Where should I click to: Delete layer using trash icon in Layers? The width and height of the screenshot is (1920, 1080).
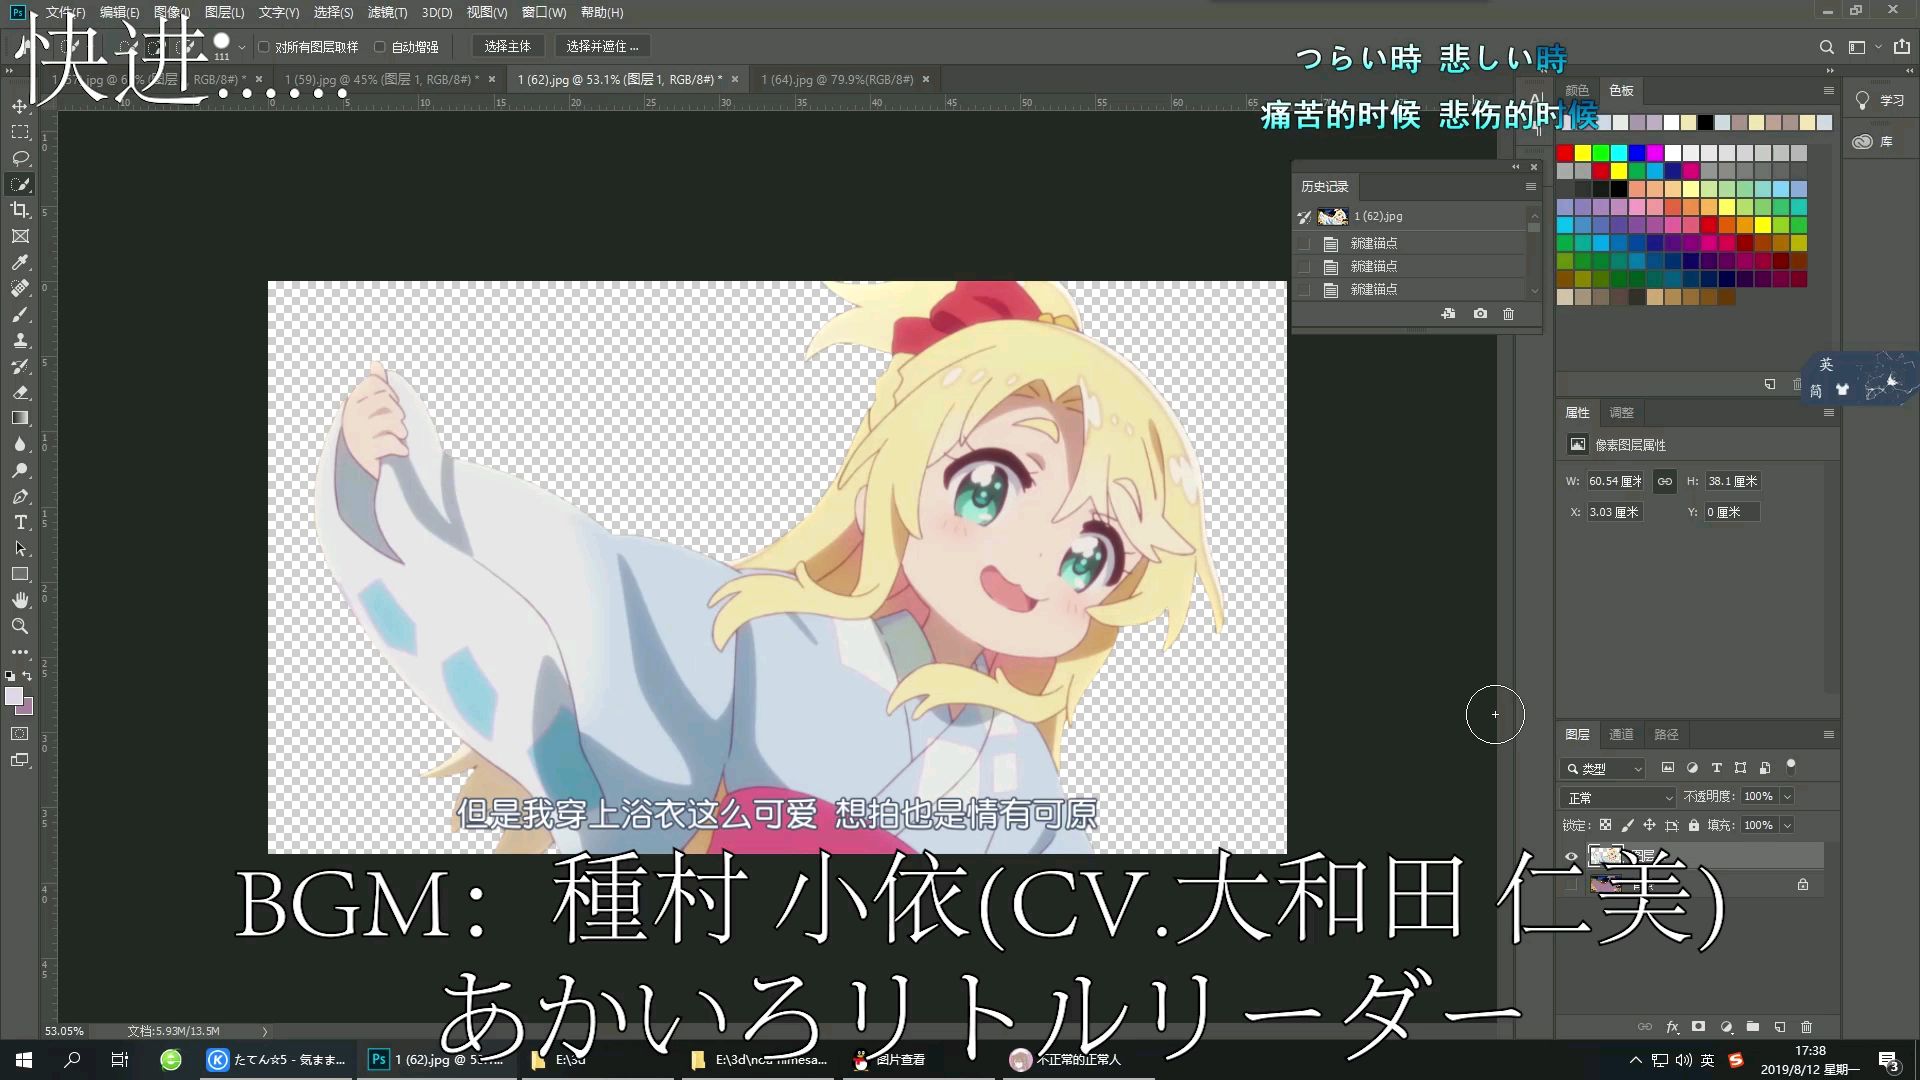click(x=1806, y=1027)
